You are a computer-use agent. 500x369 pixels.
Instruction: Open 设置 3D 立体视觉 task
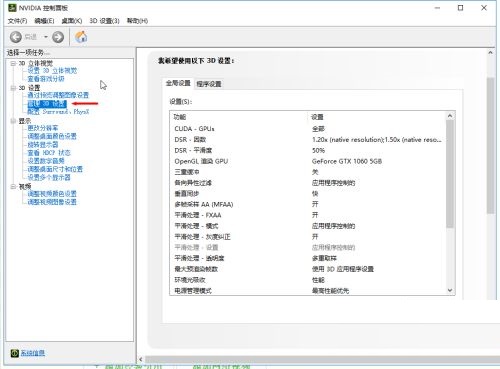[52, 71]
